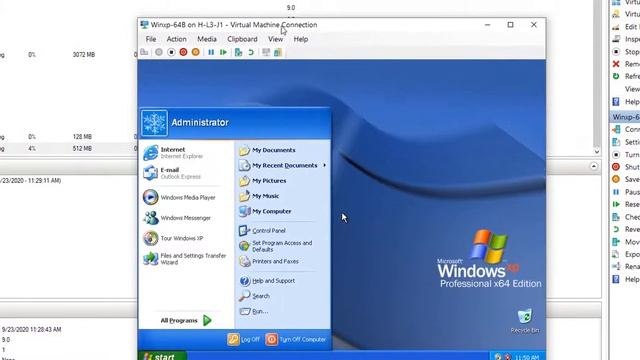This screenshot has width=640, height=360.
Task: Click View in the Hyper-V Actions pane
Action: point(632,89)
